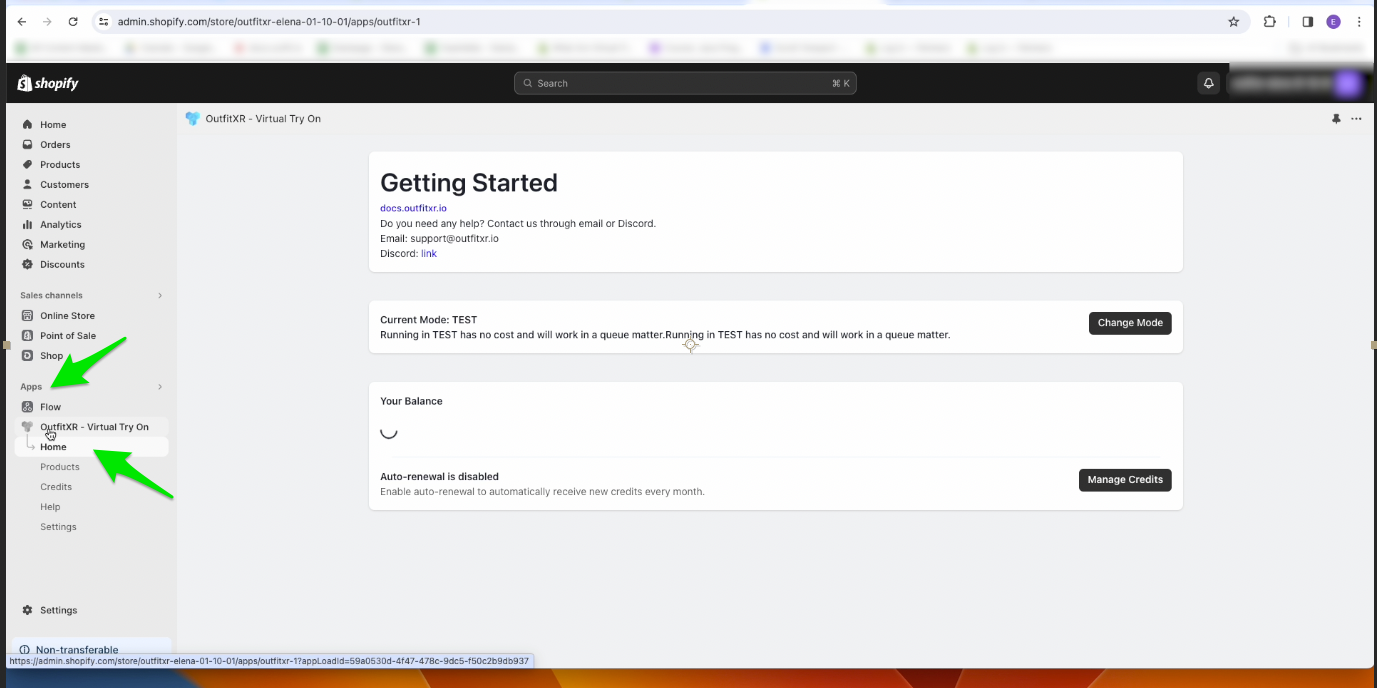Expand the Apps section chevron
Image resolution: width=1377 pixels, height=688 pixels.
coord(160,387)
